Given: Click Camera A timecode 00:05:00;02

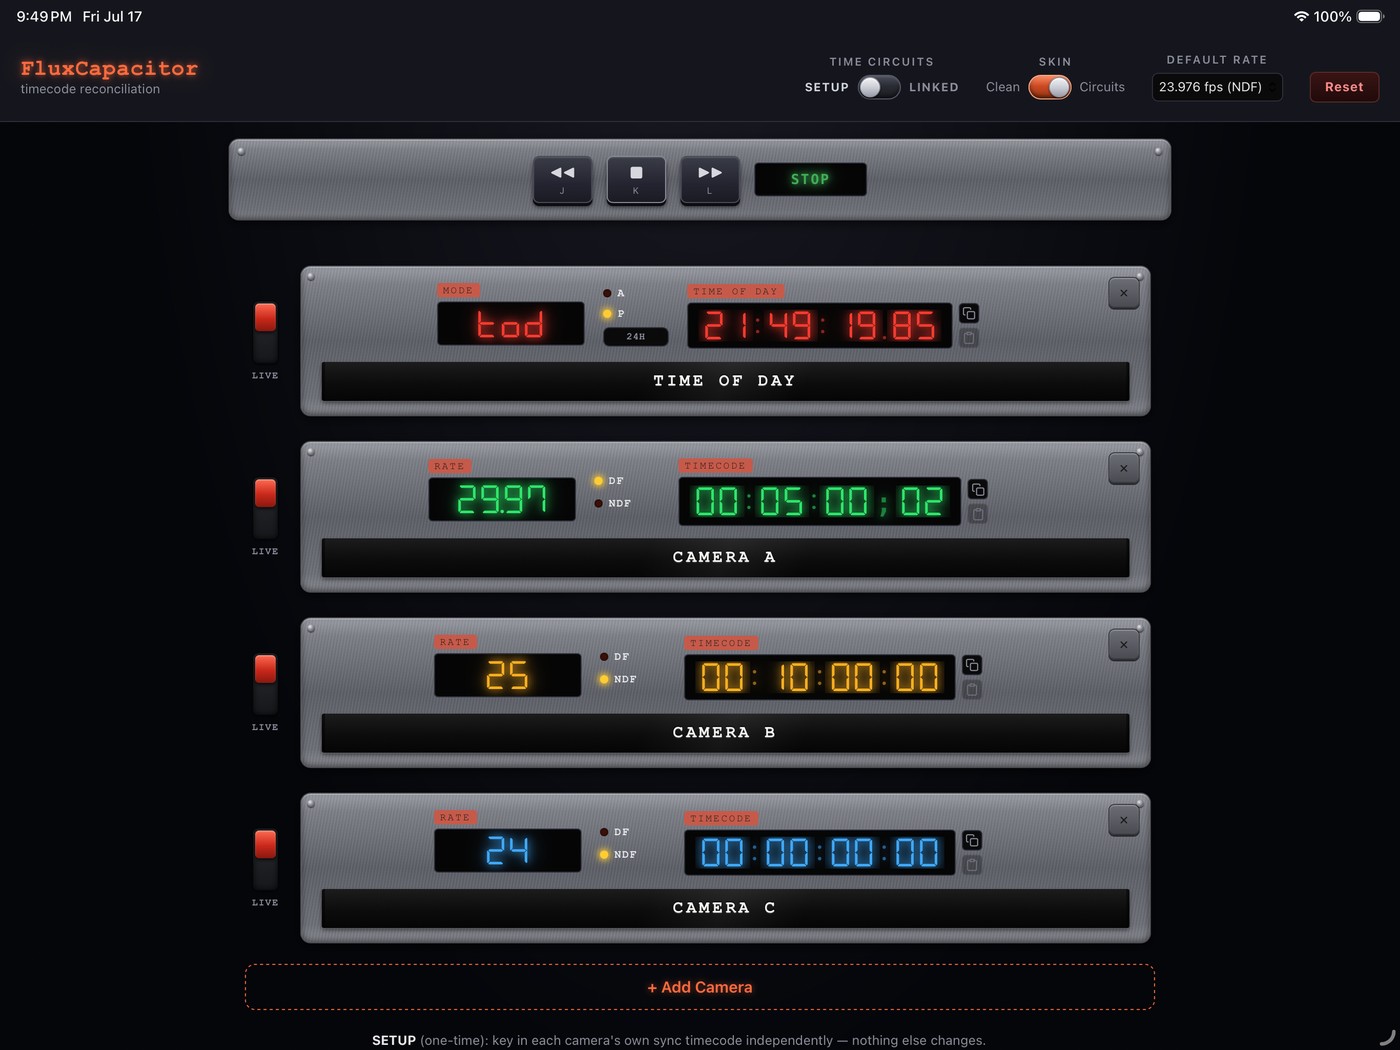Looking at the screenshot, I should tap(820, 501).
